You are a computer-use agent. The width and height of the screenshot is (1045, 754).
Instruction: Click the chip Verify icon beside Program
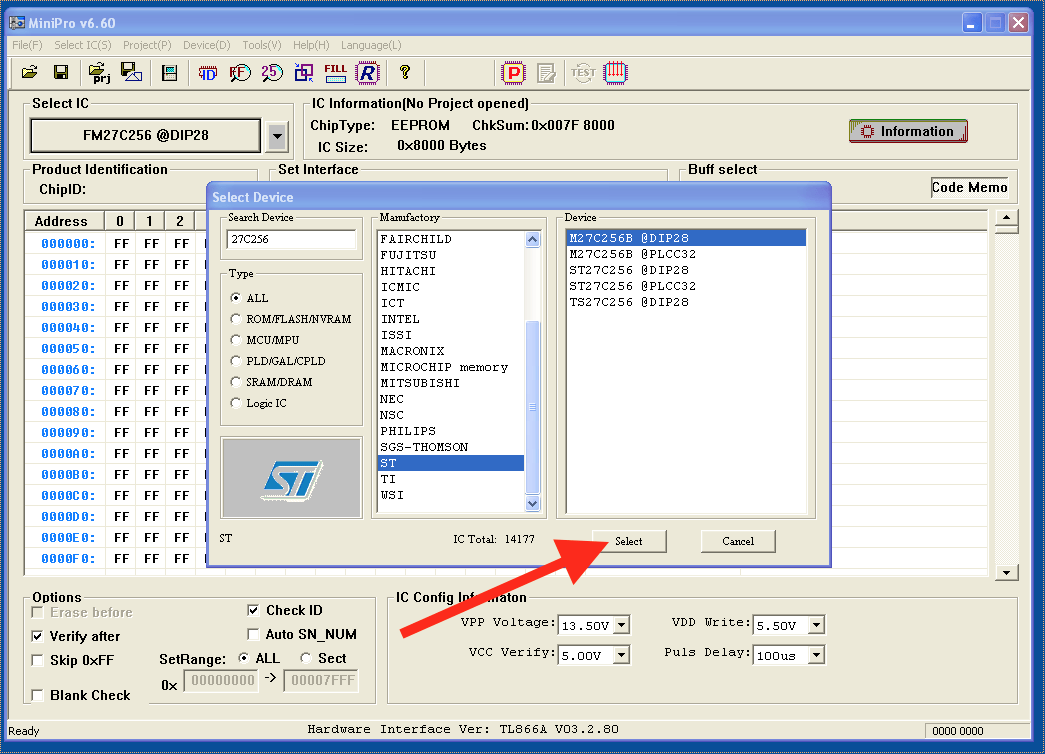(545, 72)
